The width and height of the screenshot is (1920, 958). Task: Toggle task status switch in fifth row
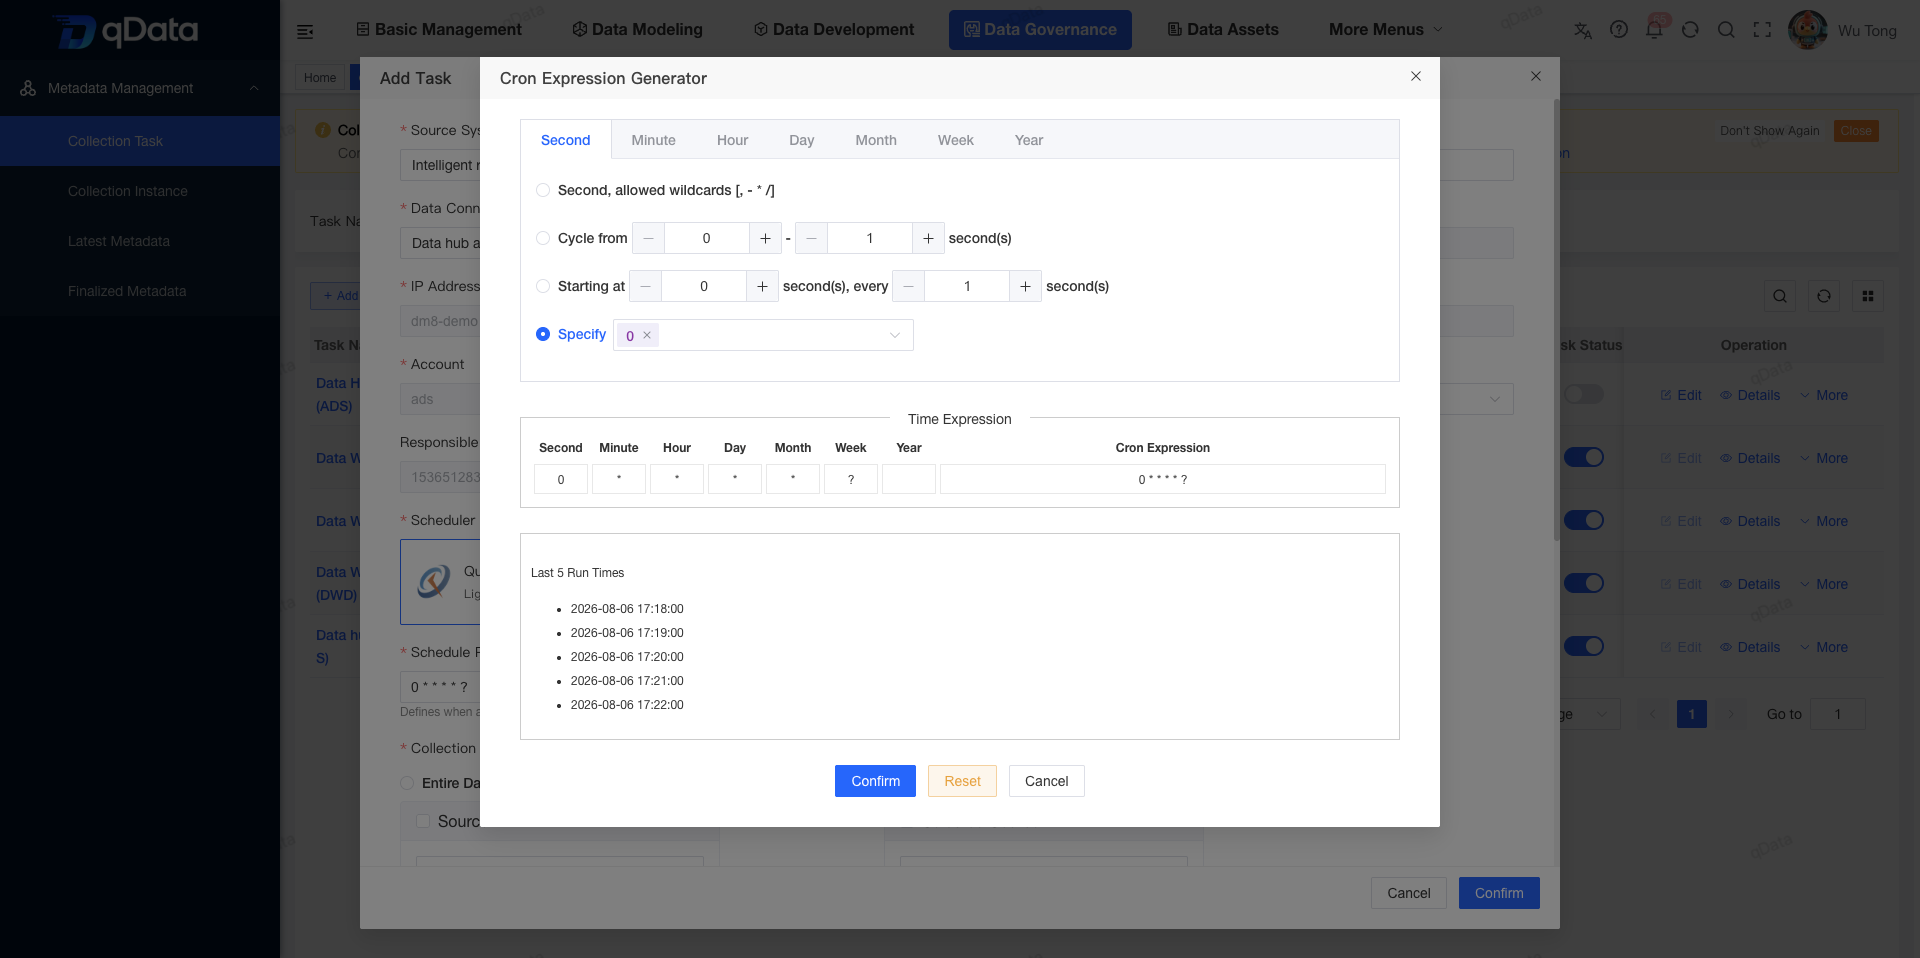pos(1584,646)
